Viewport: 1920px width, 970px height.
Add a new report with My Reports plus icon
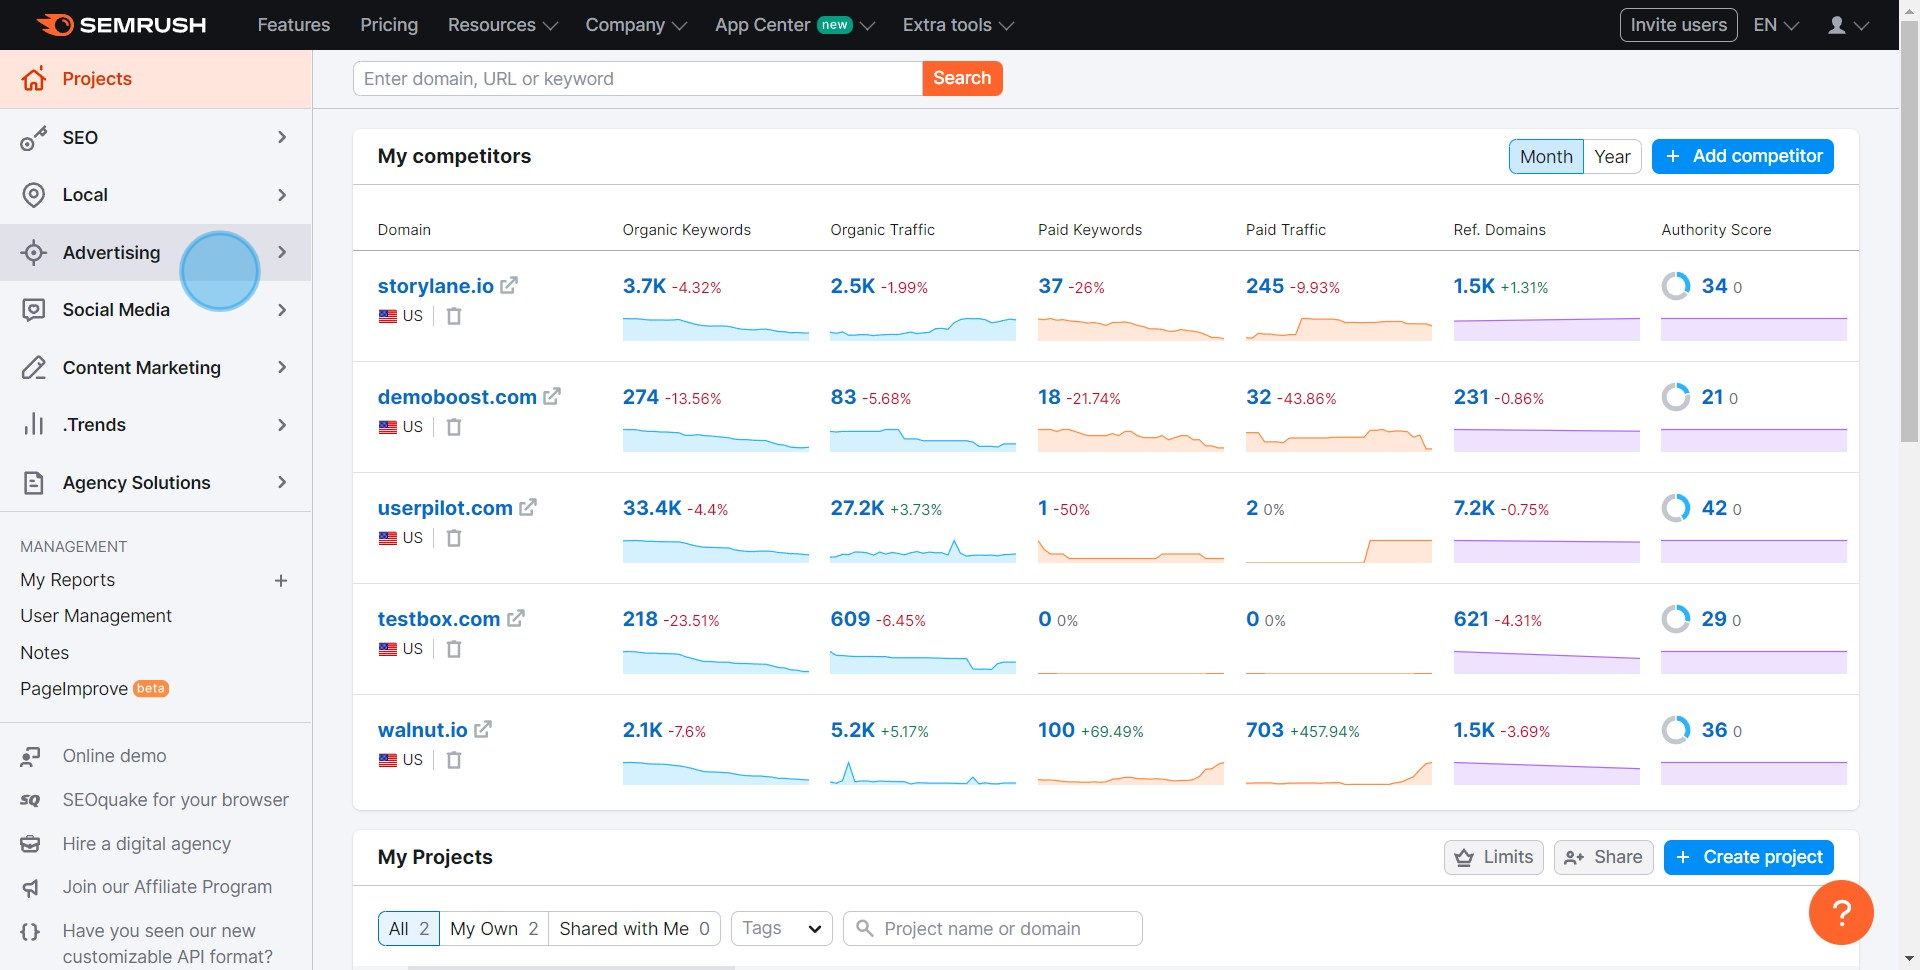[281, 581]
